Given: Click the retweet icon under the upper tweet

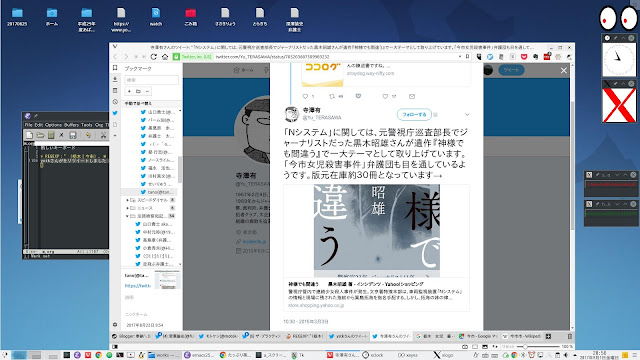Looking at the screenshot, I should 332,96.
